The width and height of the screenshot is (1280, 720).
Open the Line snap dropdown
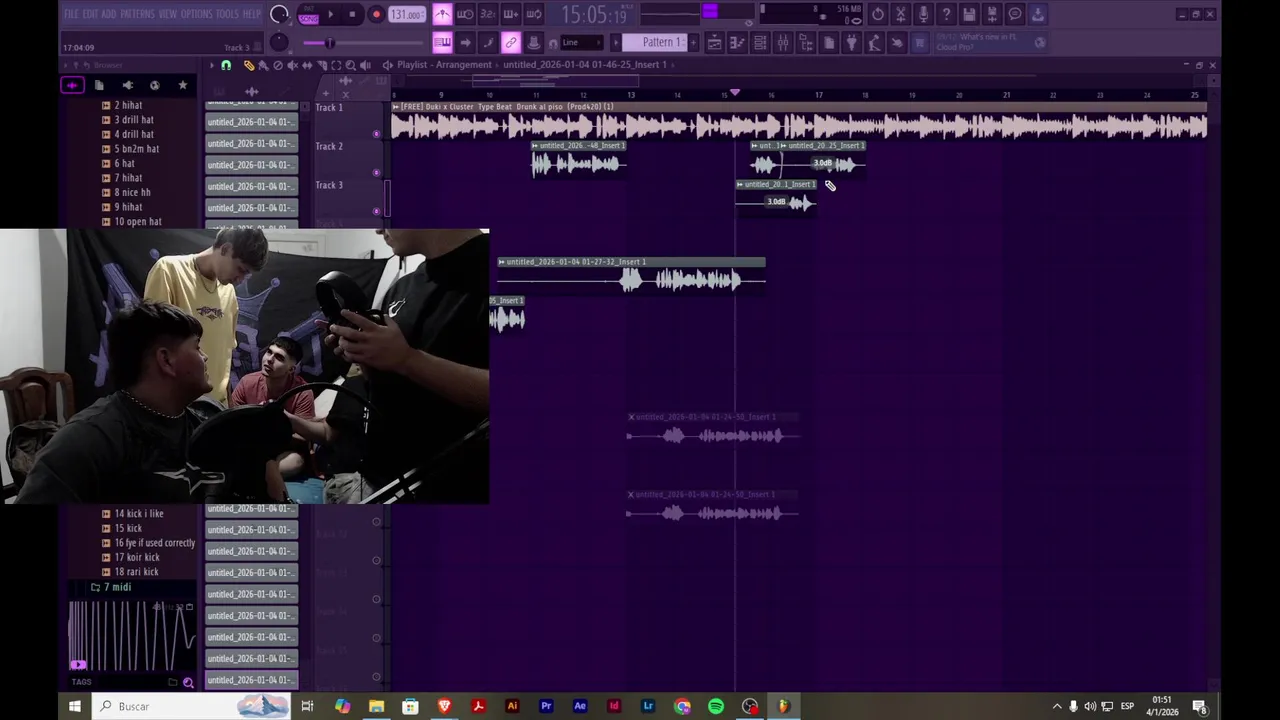coord(581,42)
